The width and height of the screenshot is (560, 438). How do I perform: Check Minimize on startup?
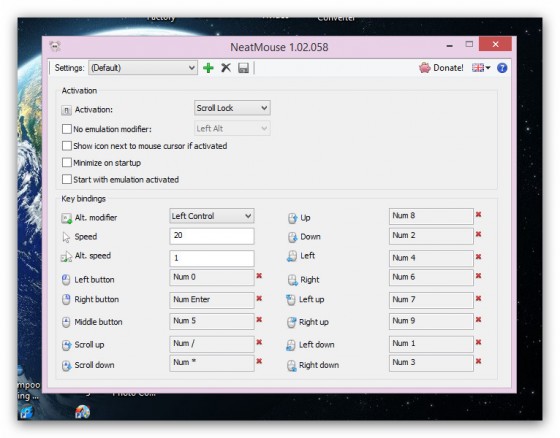tap(67, 163)
